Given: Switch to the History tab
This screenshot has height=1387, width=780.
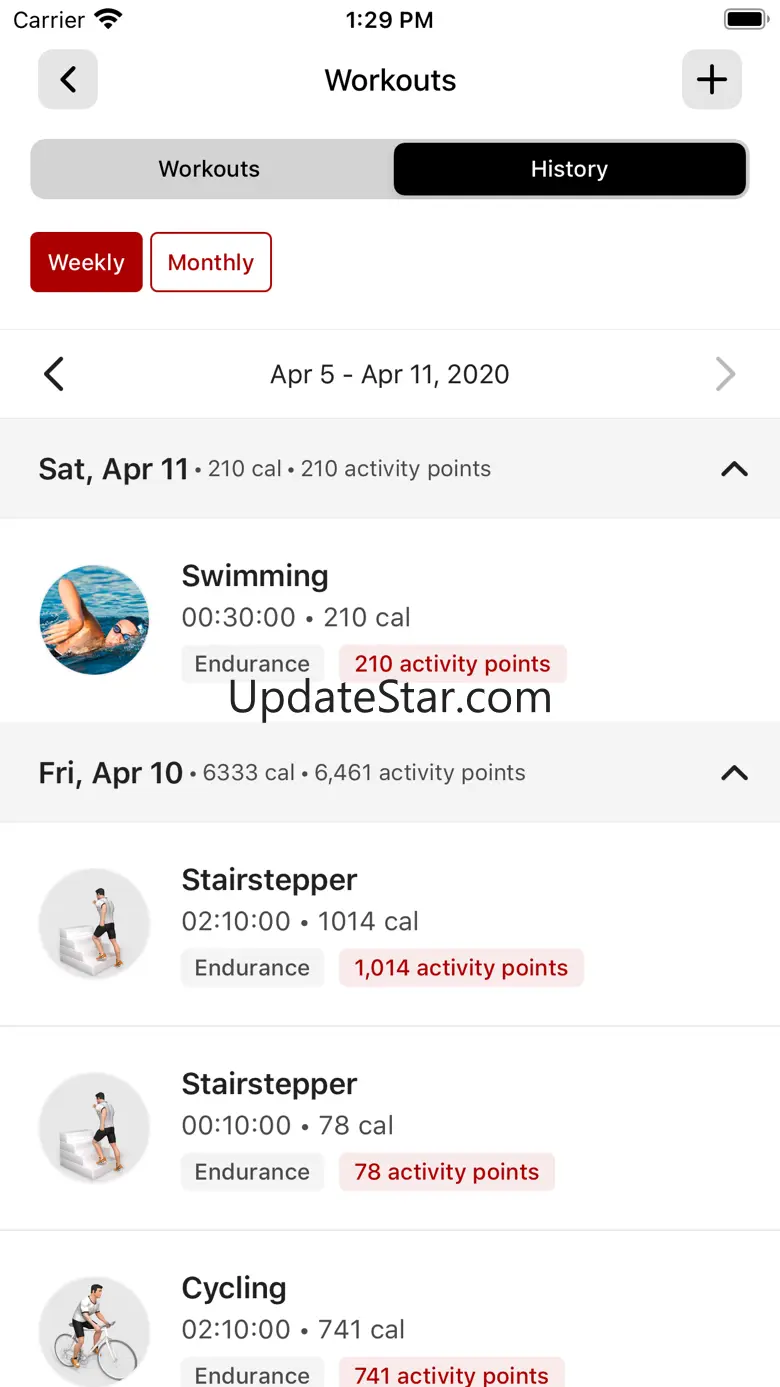Looking at the screenshot, I should tap(569, 169).
